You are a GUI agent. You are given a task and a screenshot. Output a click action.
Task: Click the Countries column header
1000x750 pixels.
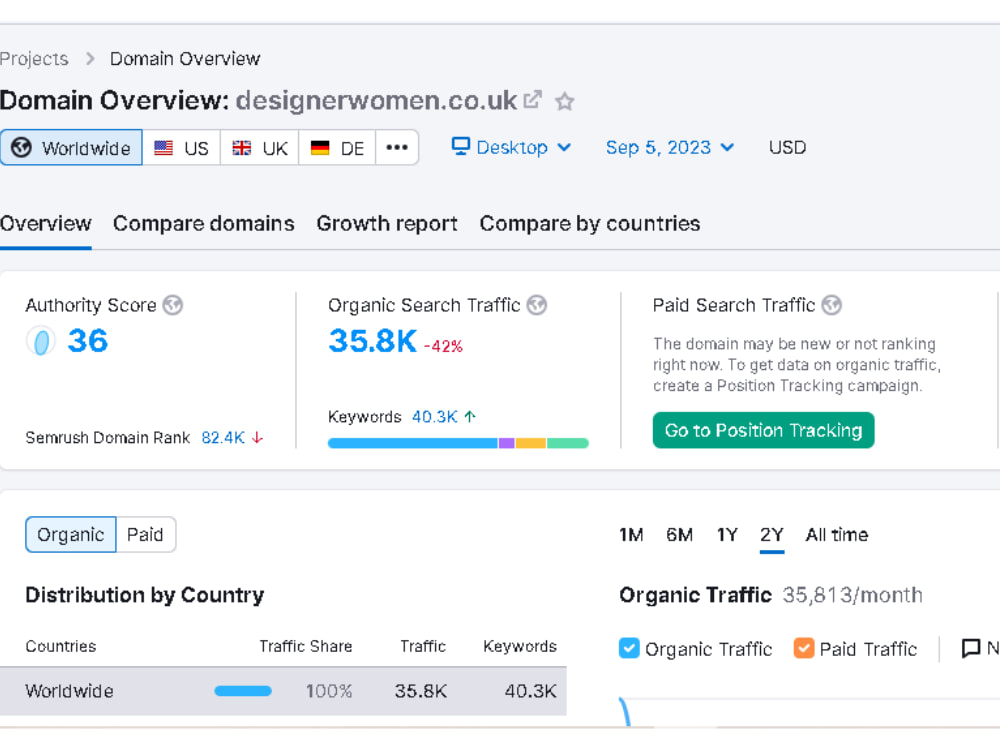(61, 646)
